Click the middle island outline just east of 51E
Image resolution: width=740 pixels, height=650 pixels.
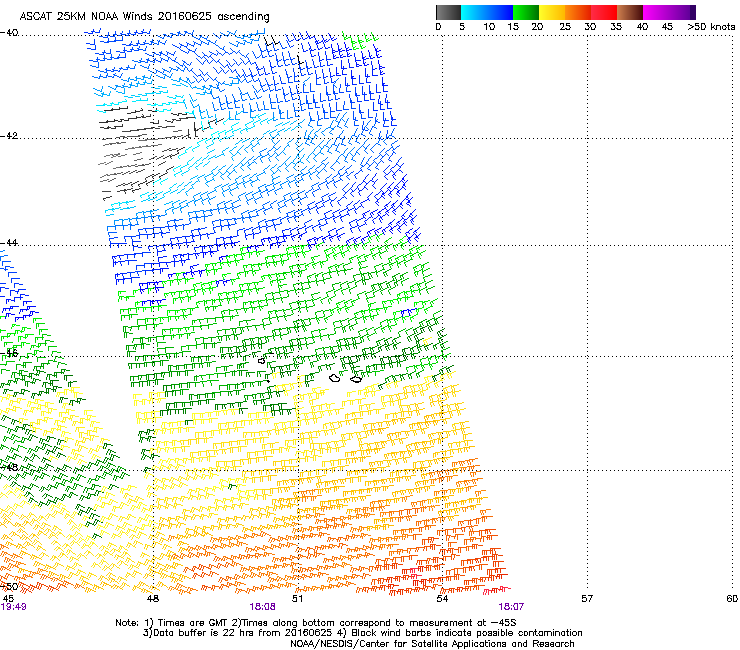[335, 378]
